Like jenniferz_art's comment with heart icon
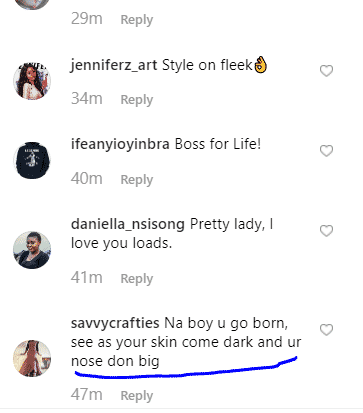 point(326,71)
